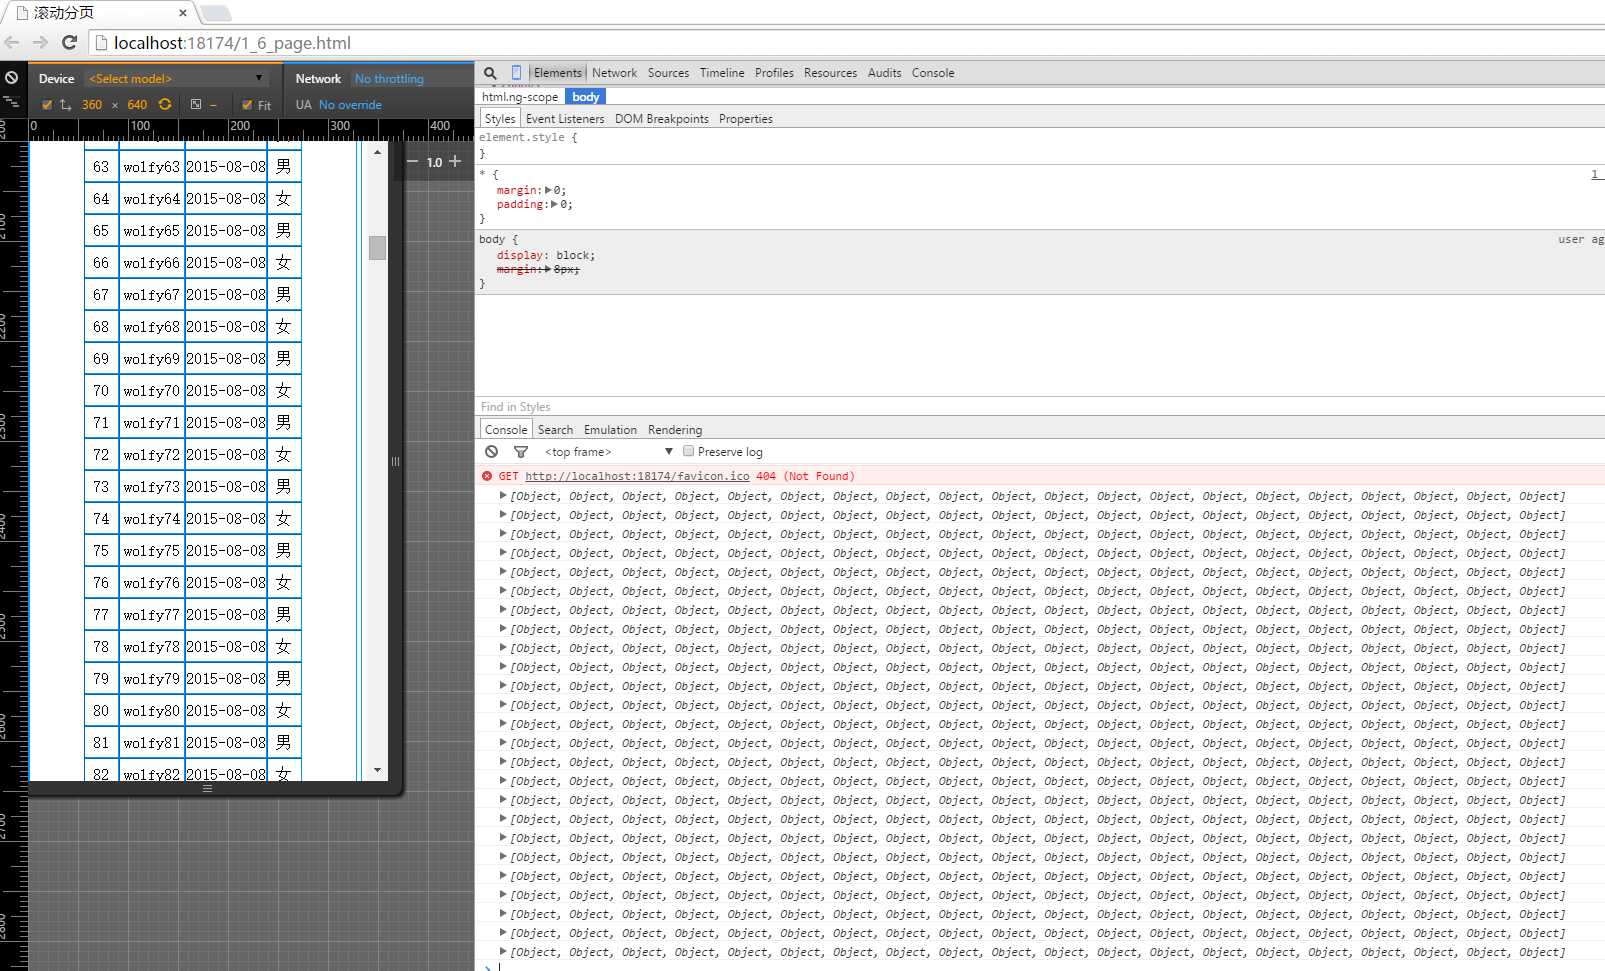Clear the console log
This screenshot has width=1605, height=971.
[491, 452]
